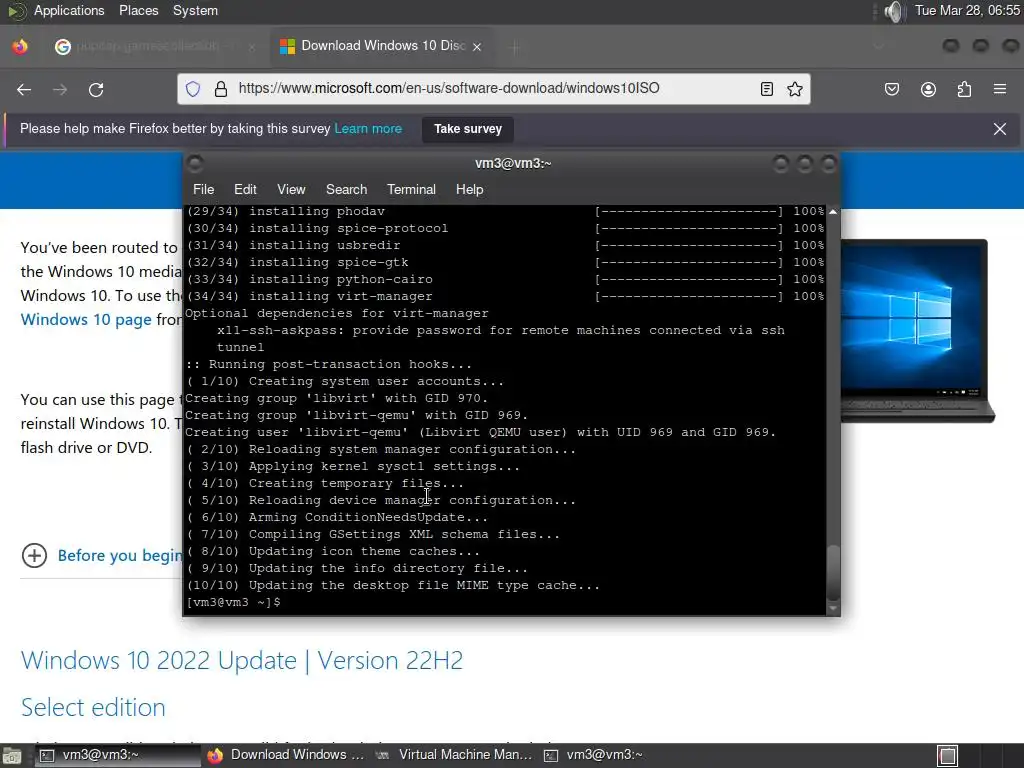Open the terminal Help menu

pos(469,189)
